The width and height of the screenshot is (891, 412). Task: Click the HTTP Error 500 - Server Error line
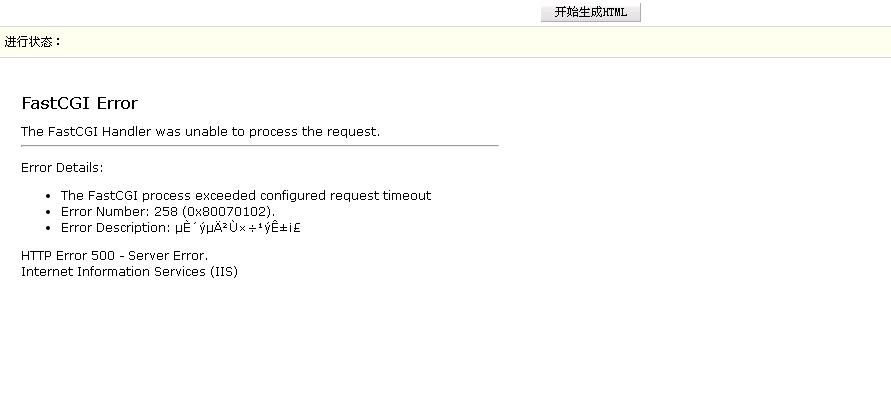point(114,256)
